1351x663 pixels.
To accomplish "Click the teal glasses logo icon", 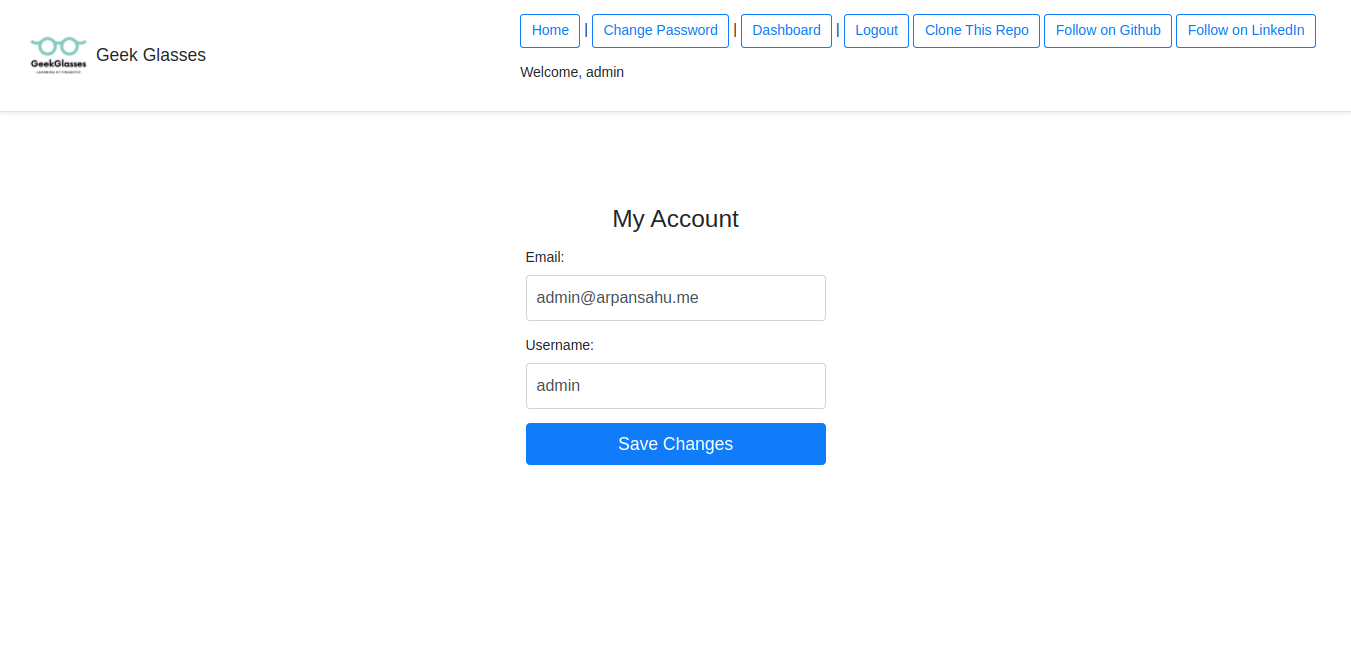I will tap(58, 46).
